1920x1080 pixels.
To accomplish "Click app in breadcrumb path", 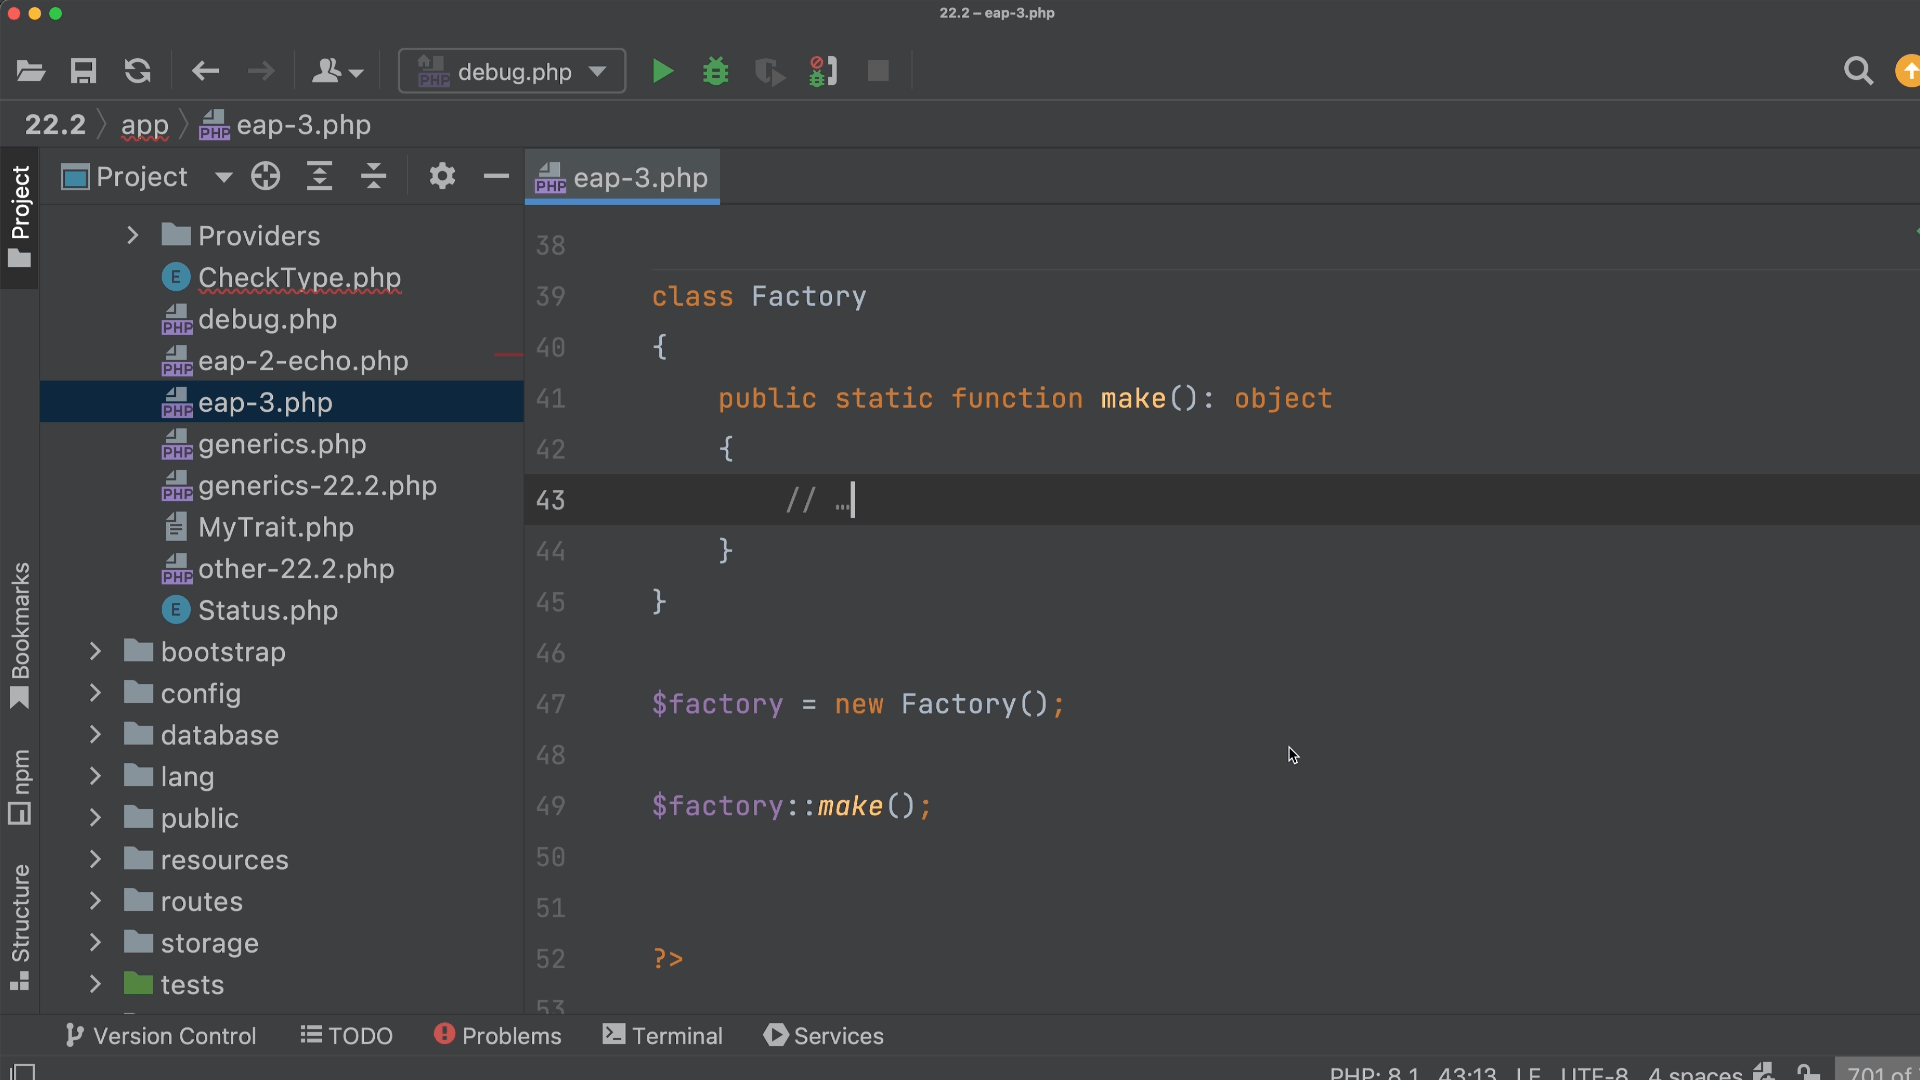I will click(x=144, y=125).
